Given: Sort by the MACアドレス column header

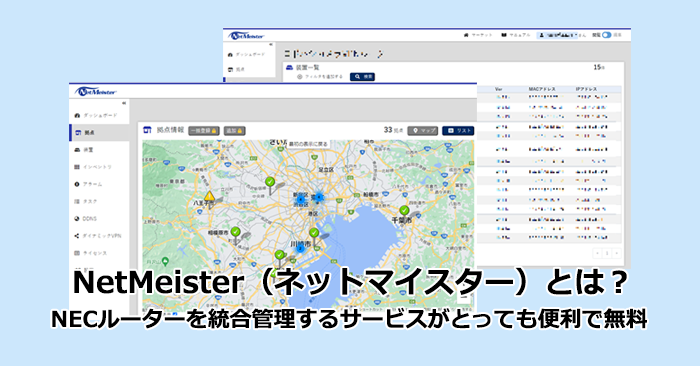Looking at the screenshot, I should [542, 89].
